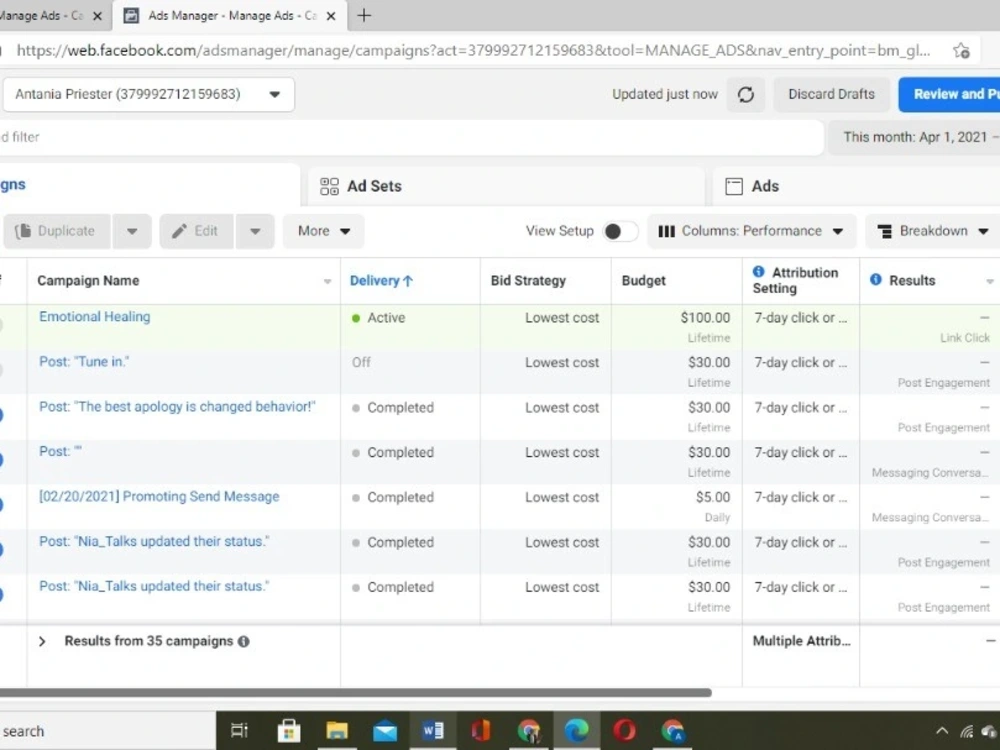Click the refresh data icon button
1000x750 pixels.
[746, 94]
